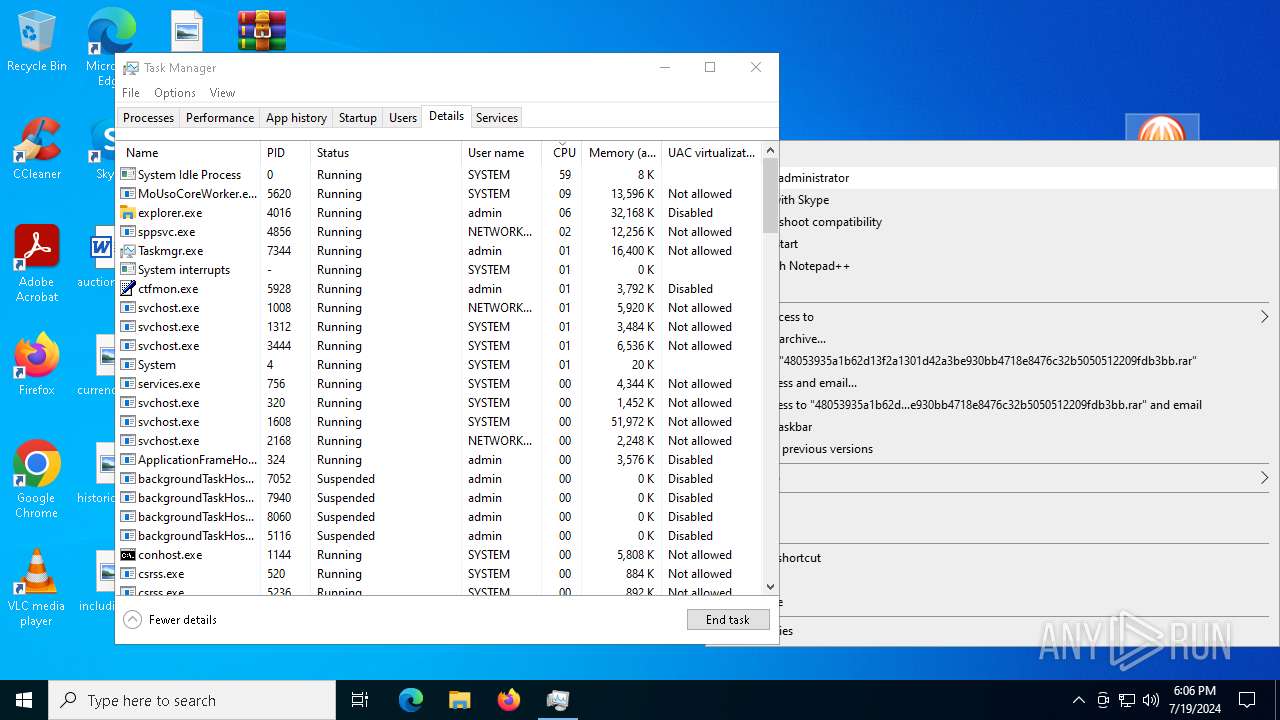This screenshot has height=720, width=1280.
Task: Switch to the Performance tab
Action: [x=220, y=118]
